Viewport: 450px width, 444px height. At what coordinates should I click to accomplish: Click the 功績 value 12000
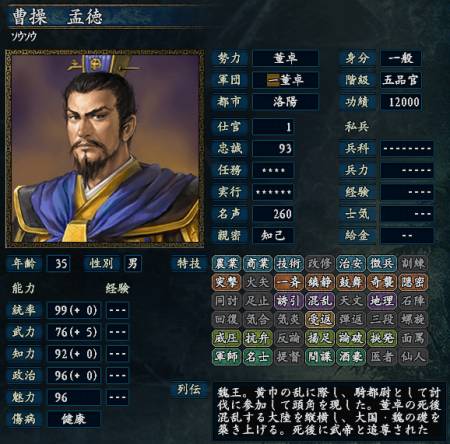(x=401, y=102)
